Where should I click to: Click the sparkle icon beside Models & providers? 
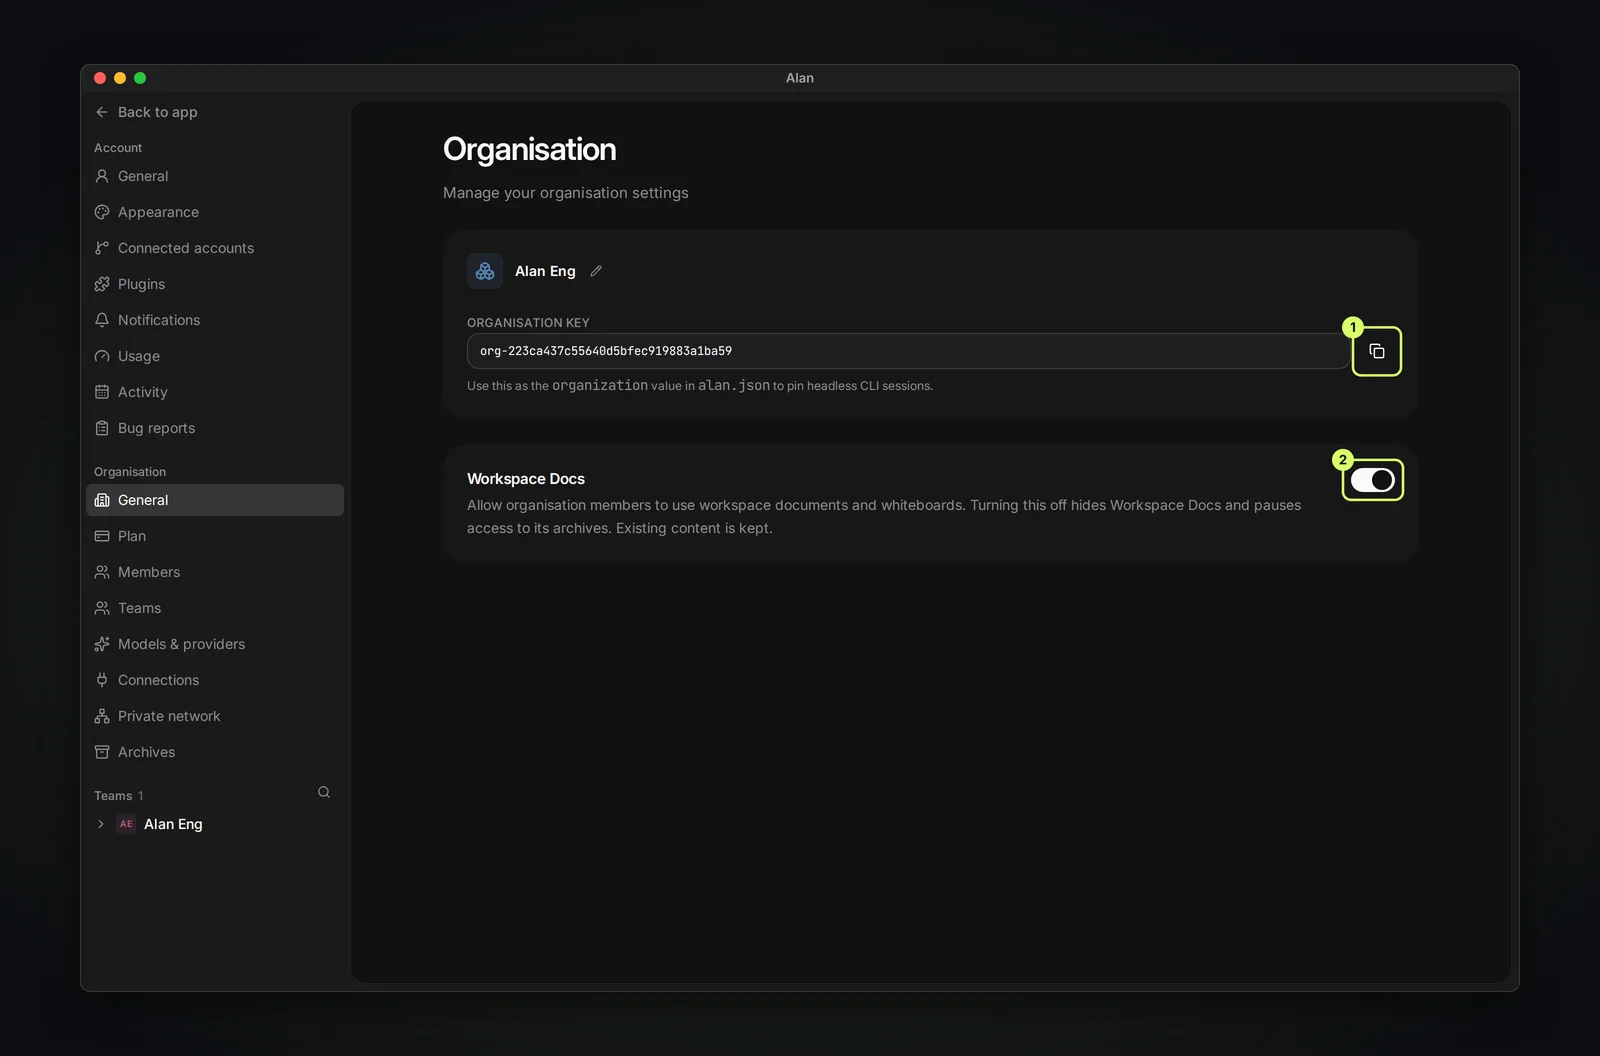click(x=102, y=644)
